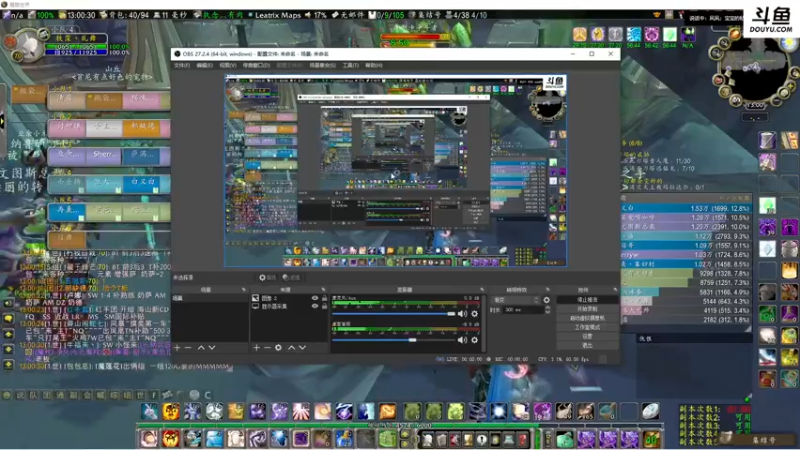Move scene down in Scenes panel
This screenshot has height=450, width=800.
[212, 347]
